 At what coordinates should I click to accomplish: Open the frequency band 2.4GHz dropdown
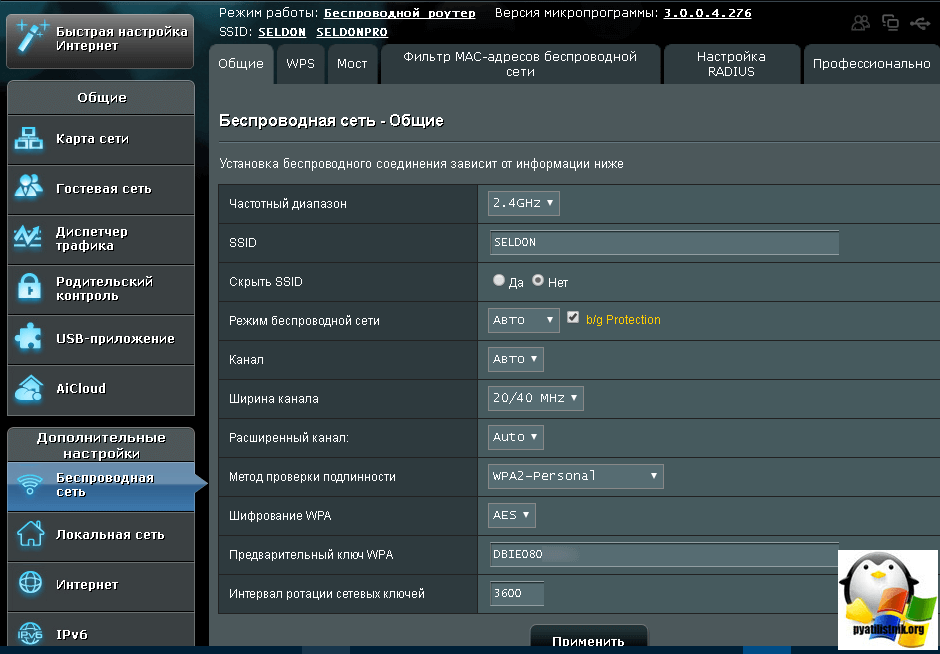(x=523, y=203)
